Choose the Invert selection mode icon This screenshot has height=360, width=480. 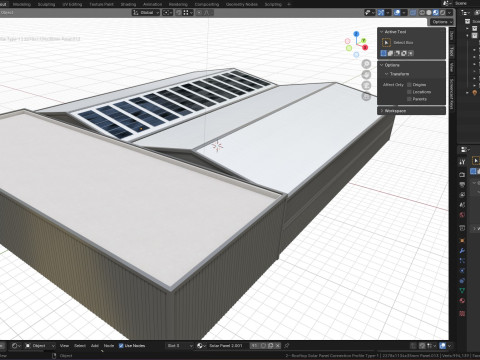[404, 53]
